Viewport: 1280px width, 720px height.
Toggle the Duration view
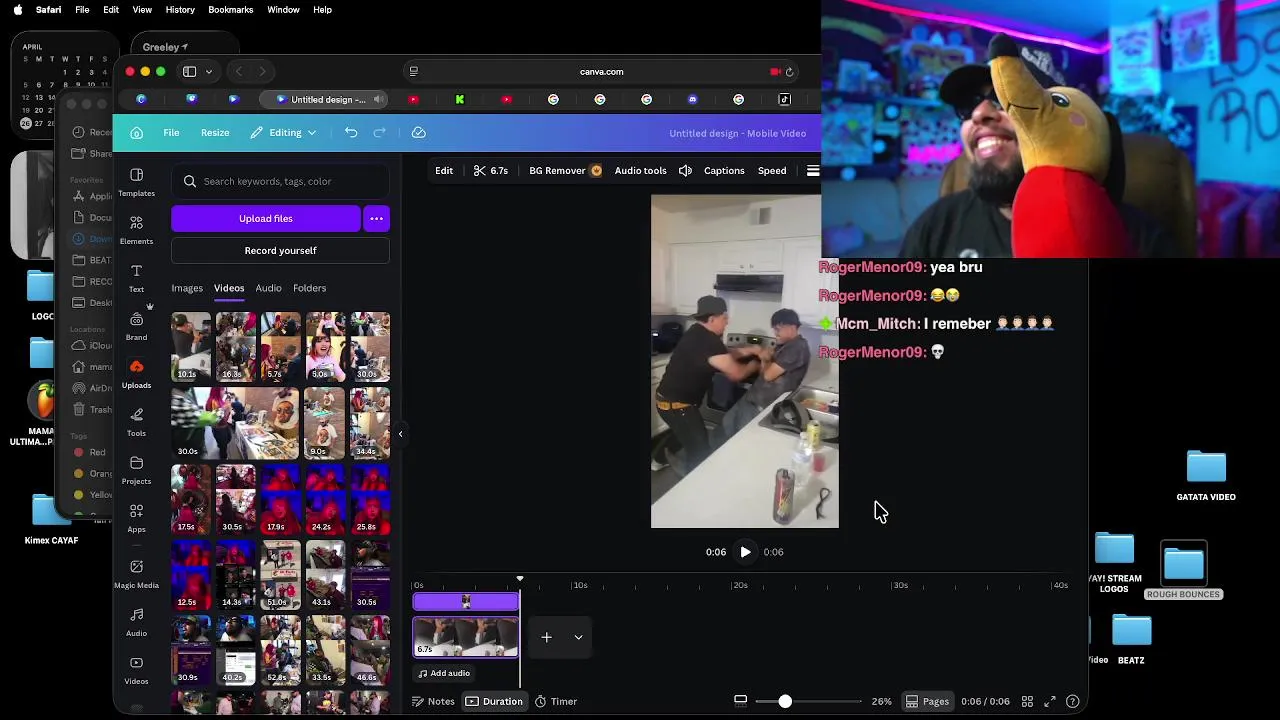(x=495, y=702)
